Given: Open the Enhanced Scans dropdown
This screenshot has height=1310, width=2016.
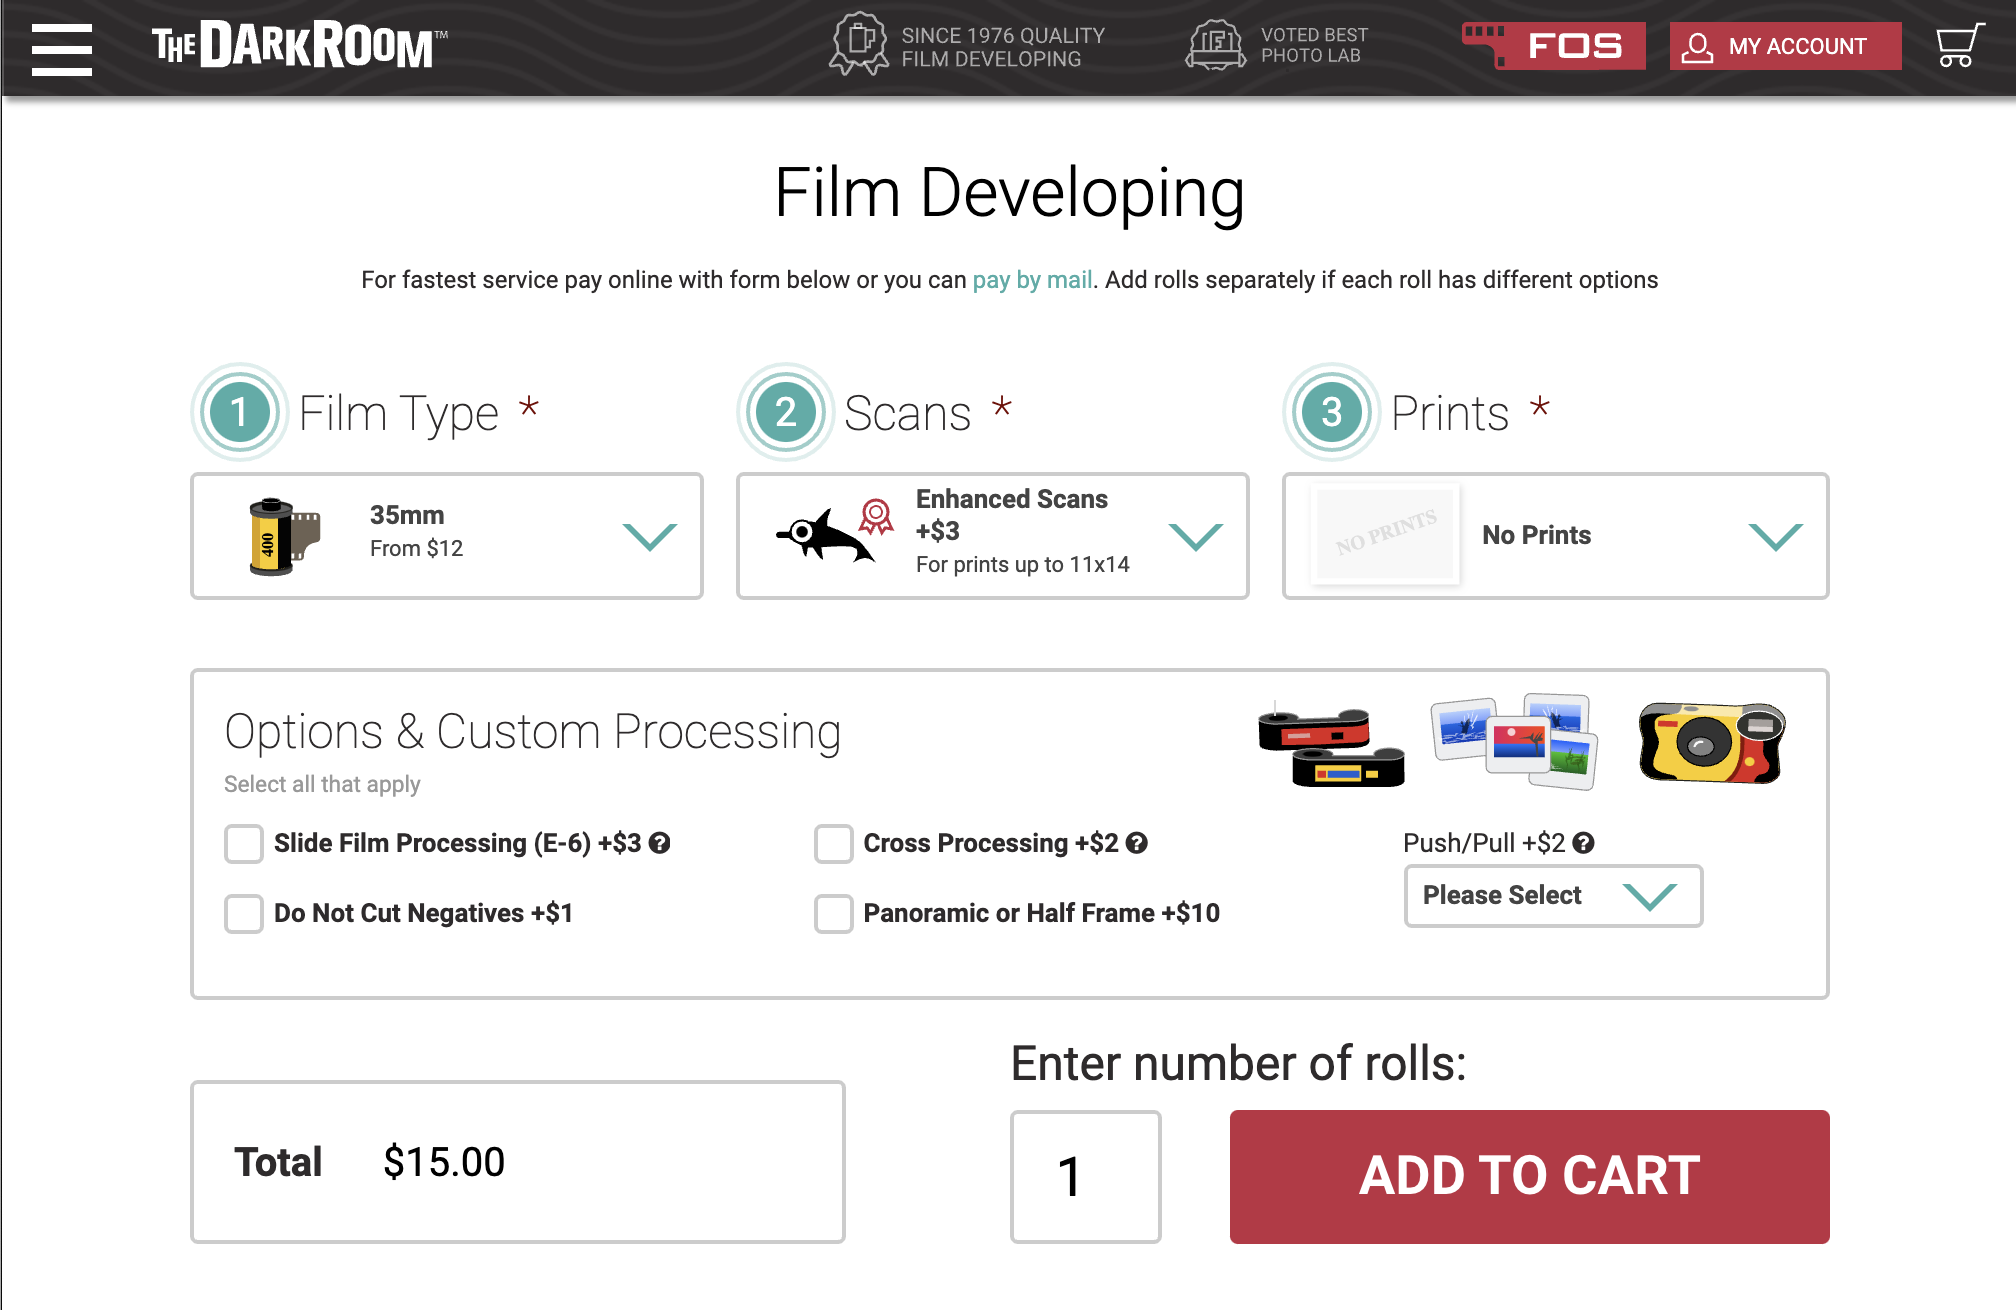Looking at the screenshot, I should (x=993, y=536).
